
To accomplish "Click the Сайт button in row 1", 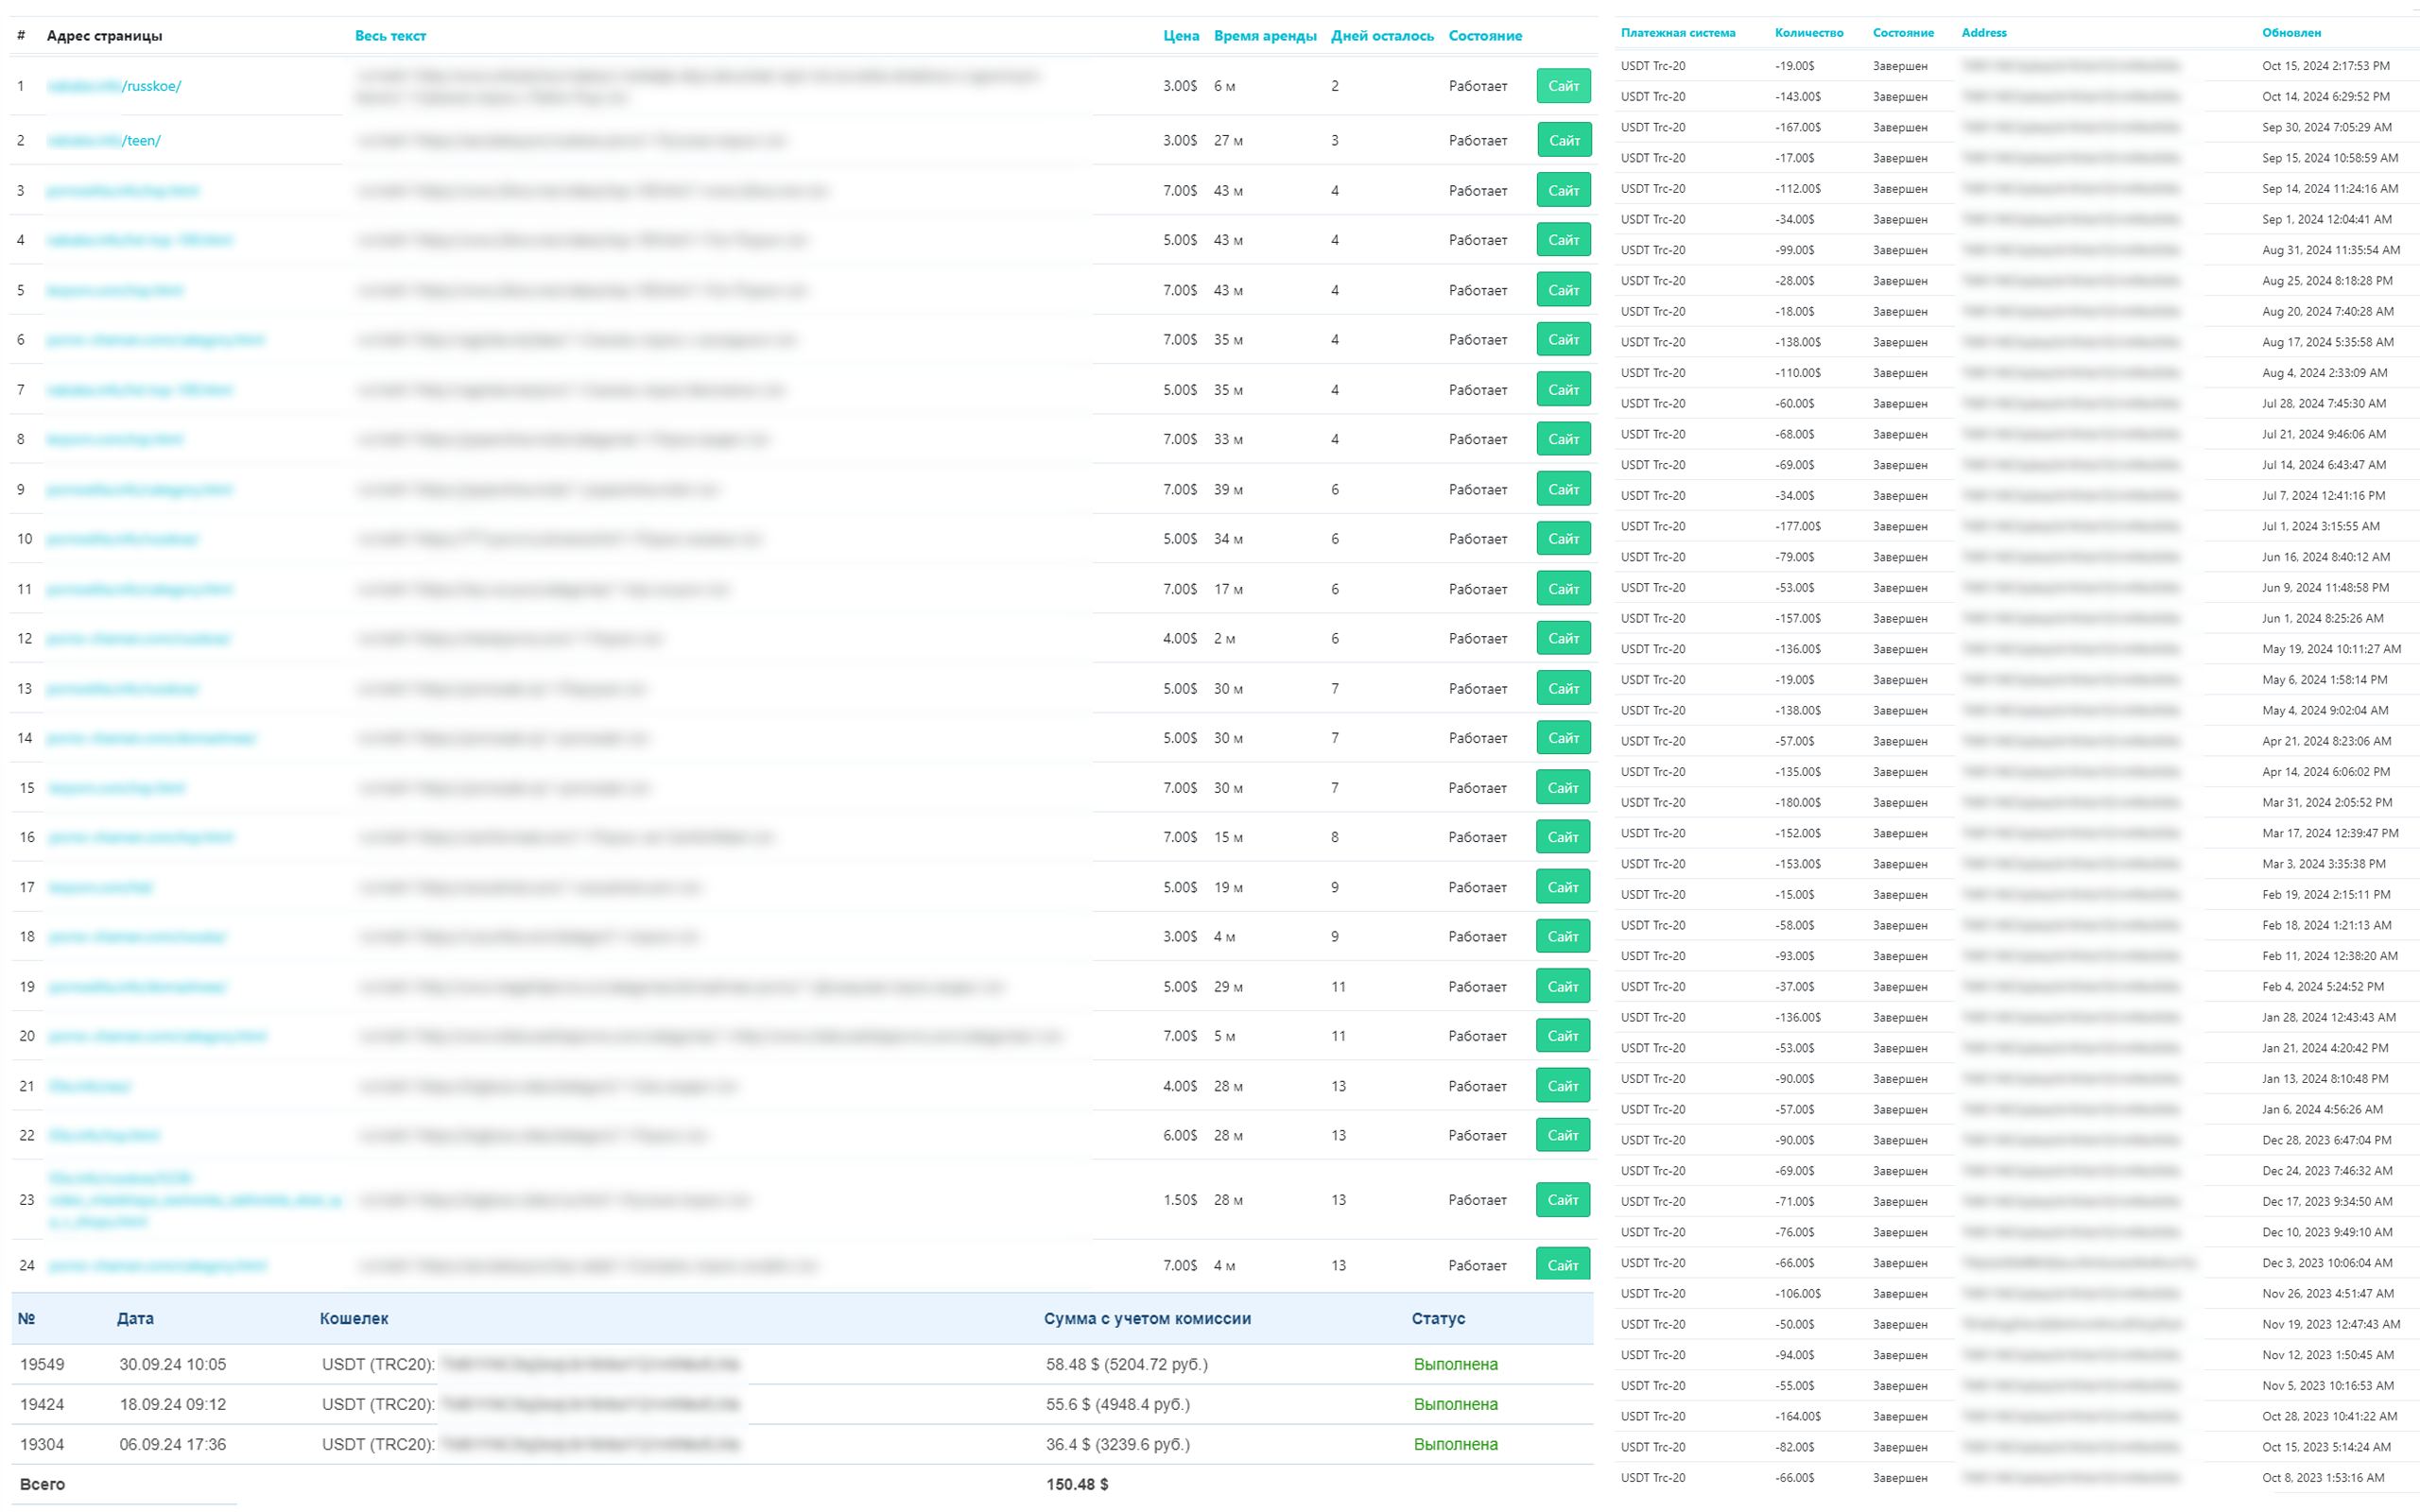I will (x=1563, y=86).
